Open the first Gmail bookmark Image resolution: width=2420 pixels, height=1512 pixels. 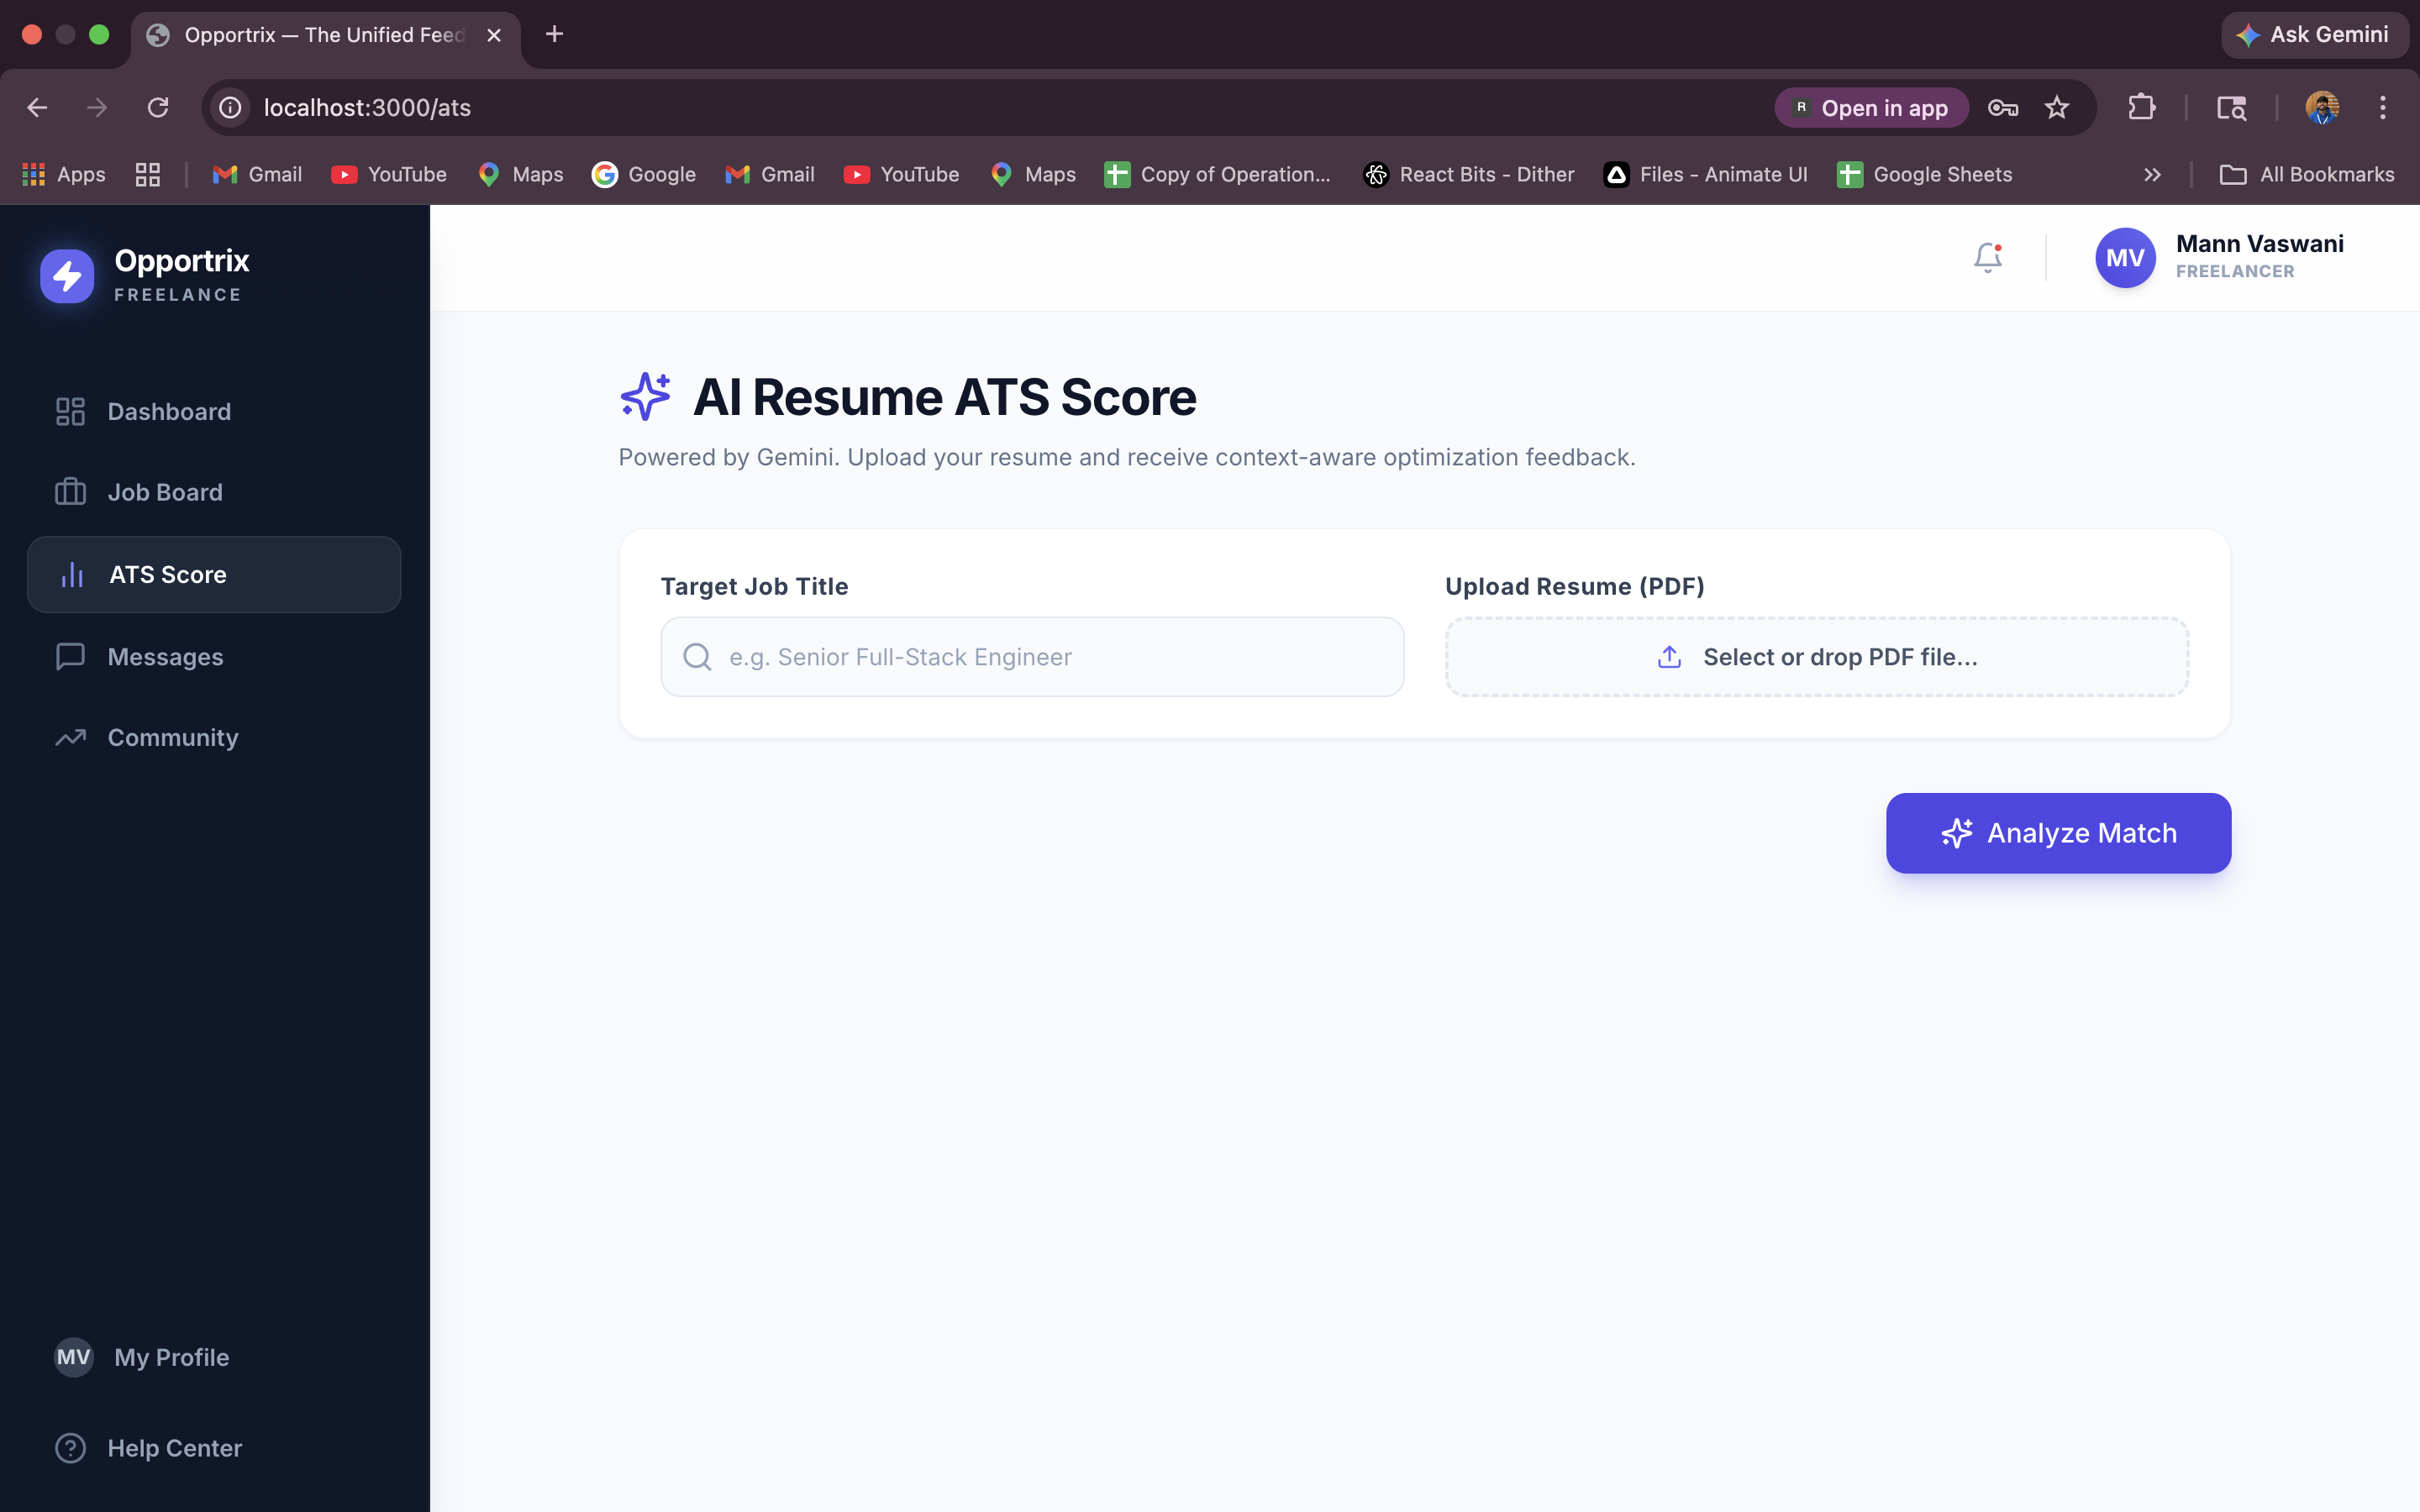[x=257, y=175]
